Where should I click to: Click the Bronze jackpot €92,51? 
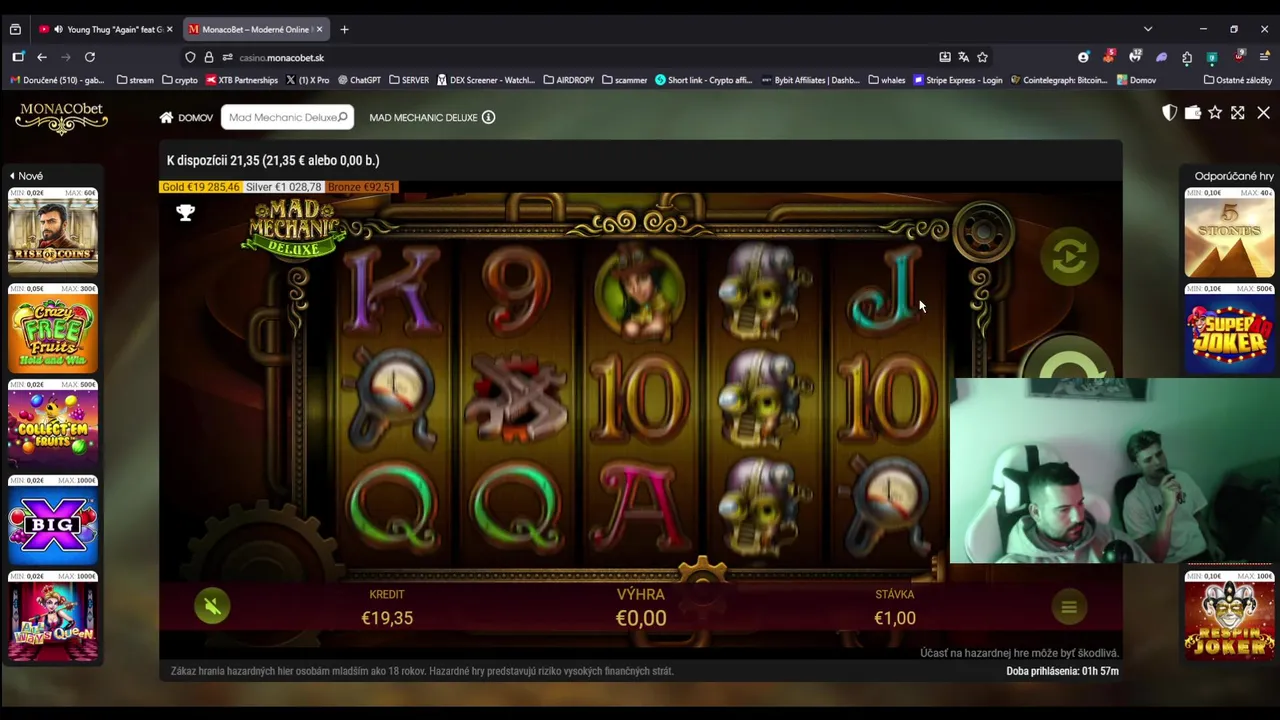point(361,187)
